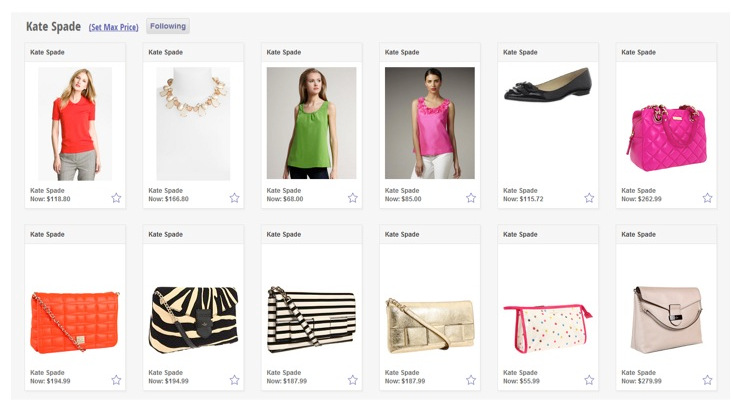731x400 pixels.
Task: Star the striped clutch at $187.99
Action: pyautogui.click(x=353, y=380)
